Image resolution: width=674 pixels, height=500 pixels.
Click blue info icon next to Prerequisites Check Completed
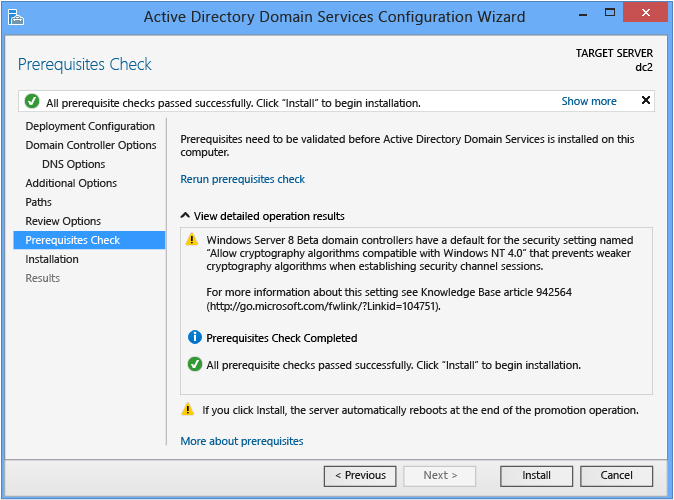195,337
